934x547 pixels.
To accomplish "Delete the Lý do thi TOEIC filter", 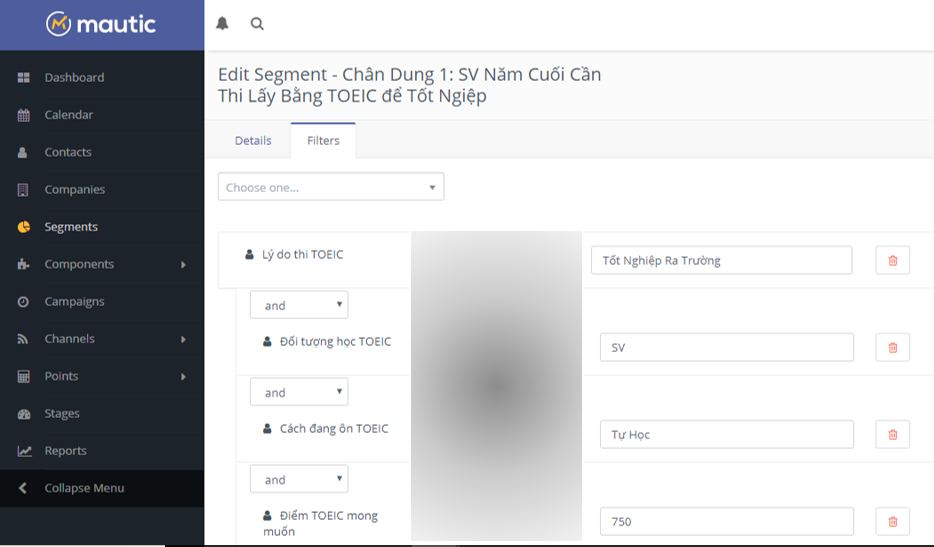I will [892, 261].
